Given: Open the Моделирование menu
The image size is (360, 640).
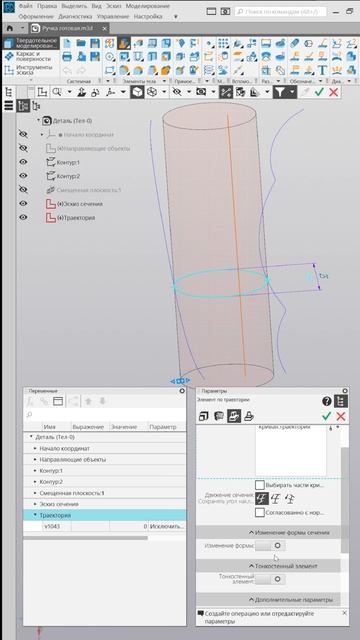Looking at the screenshot, I should click(x=148, y=6).
